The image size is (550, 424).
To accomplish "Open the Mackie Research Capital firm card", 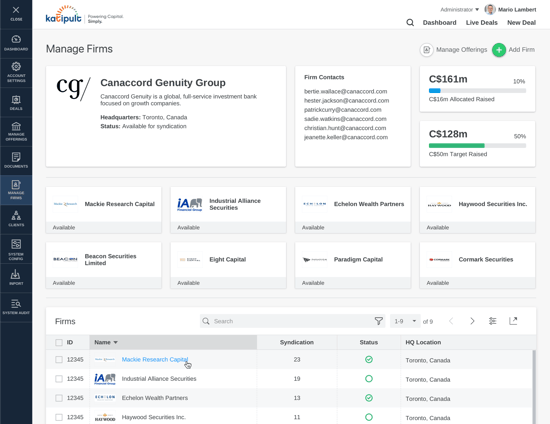I will click(103, 210).
